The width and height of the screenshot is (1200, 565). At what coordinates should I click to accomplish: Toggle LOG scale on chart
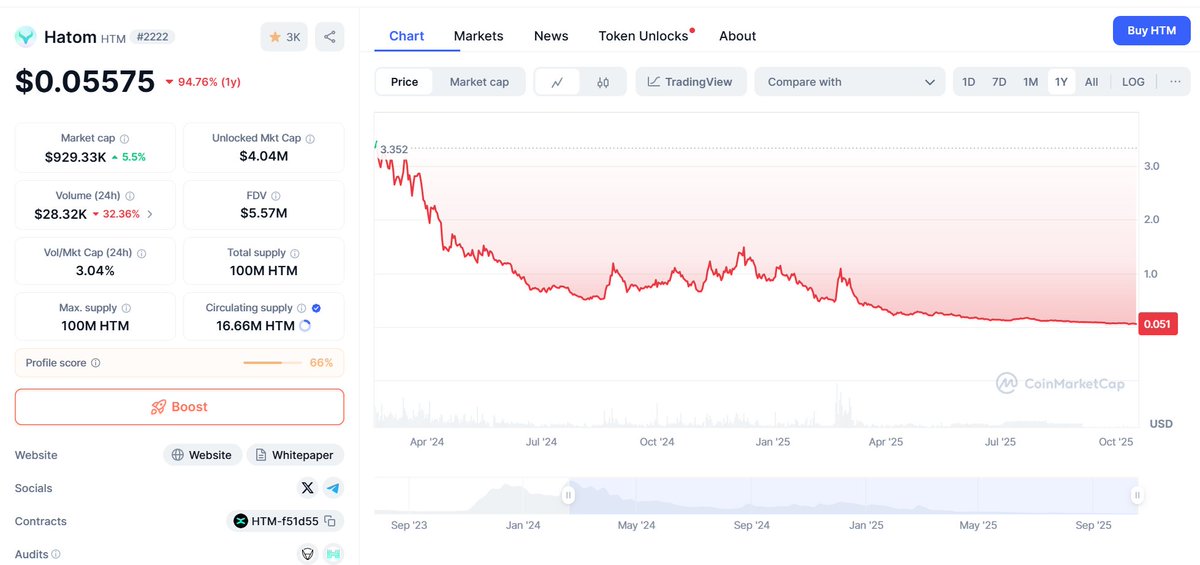click(x=1133, y=82)
